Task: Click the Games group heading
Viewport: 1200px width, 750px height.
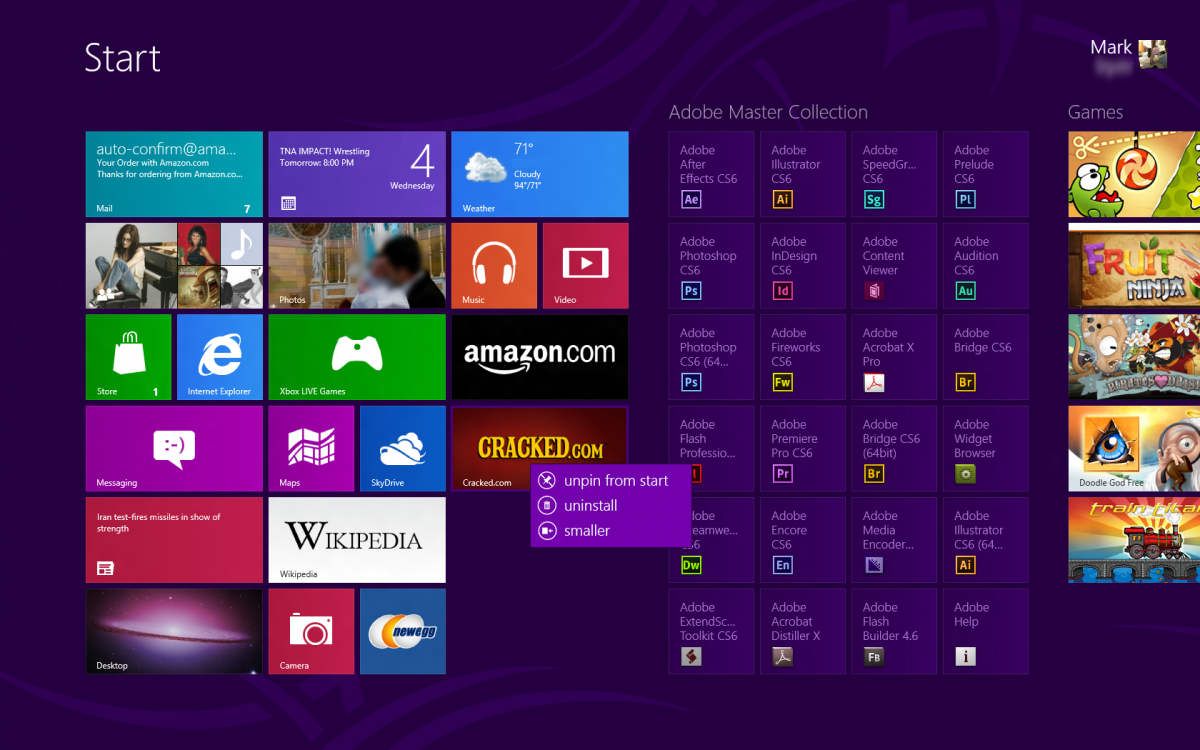Action: [1095, 112]
